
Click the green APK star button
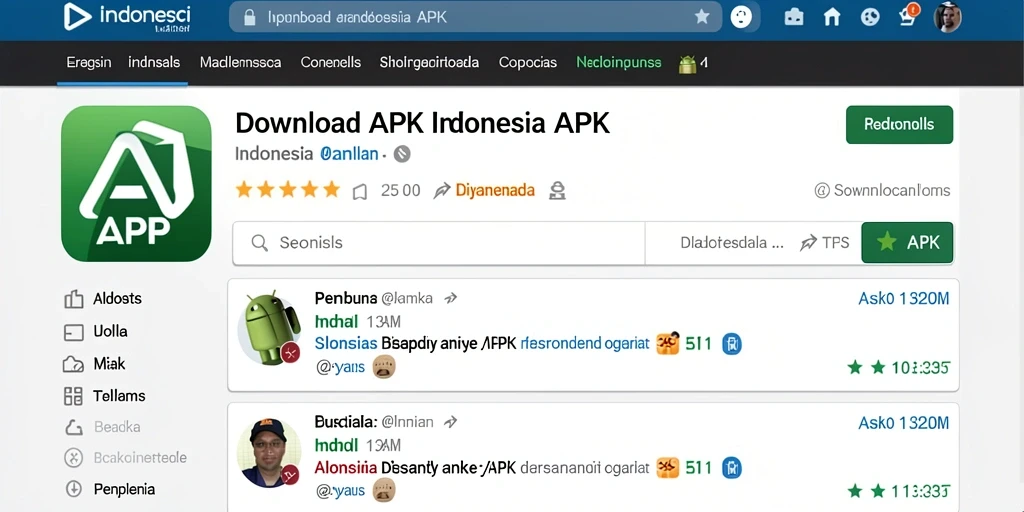point(907,242)
